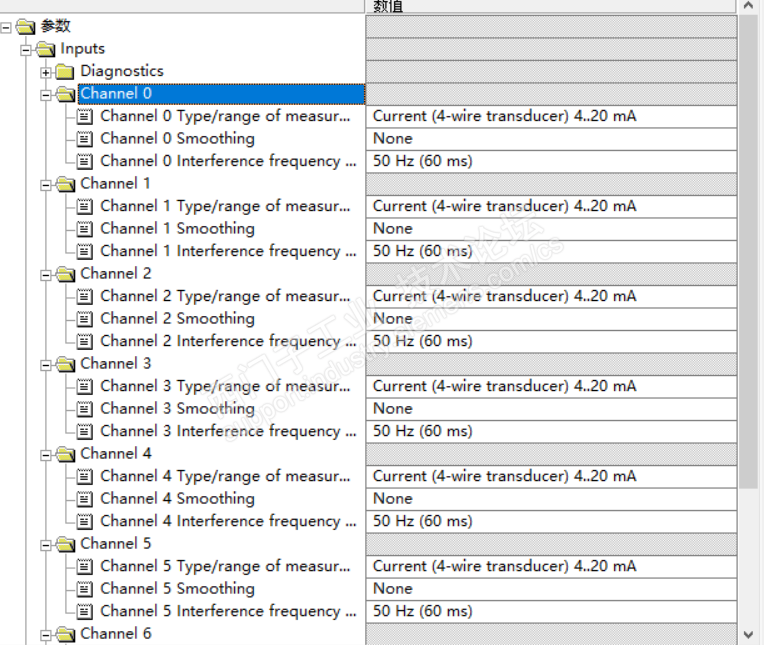Click the Channel 2 Interference frequency icon
The image size is (764, 645).
coord(86,341)
